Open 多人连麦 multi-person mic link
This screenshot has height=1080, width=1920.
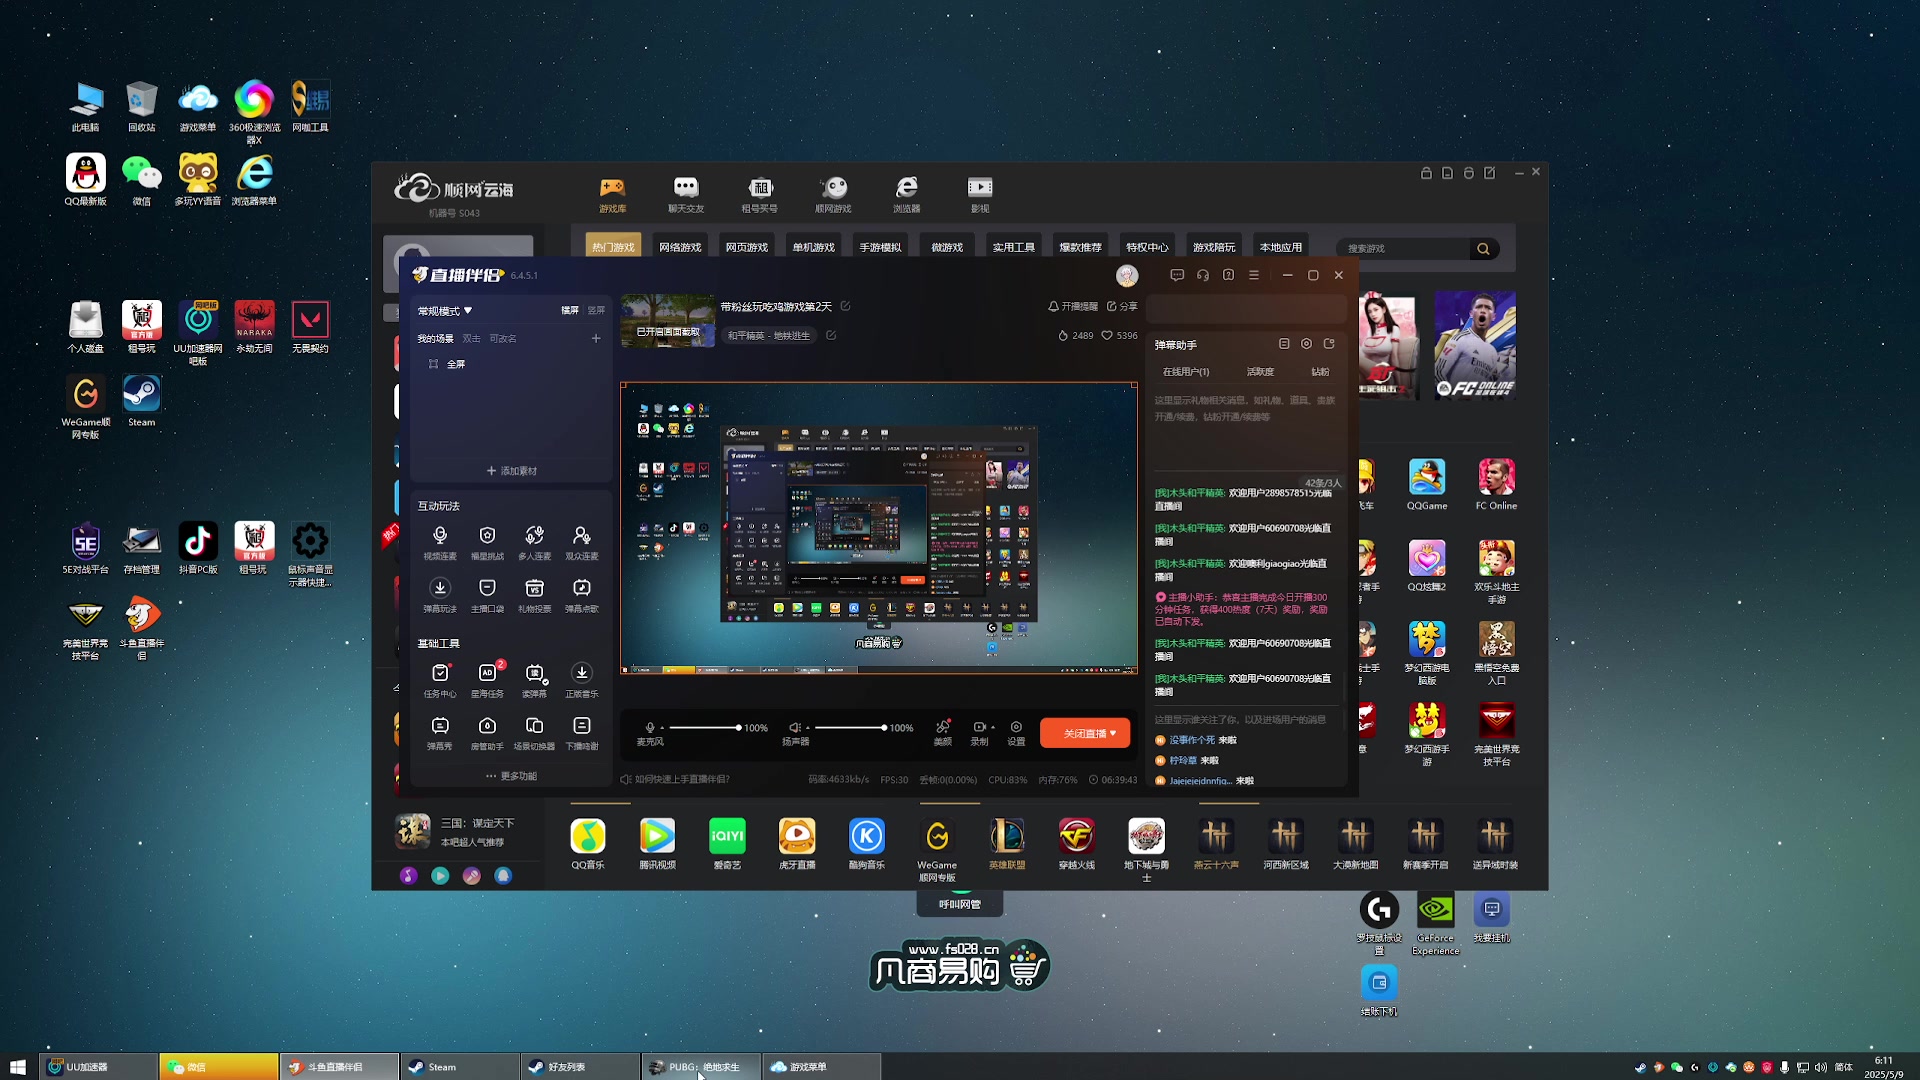point(534,543)
